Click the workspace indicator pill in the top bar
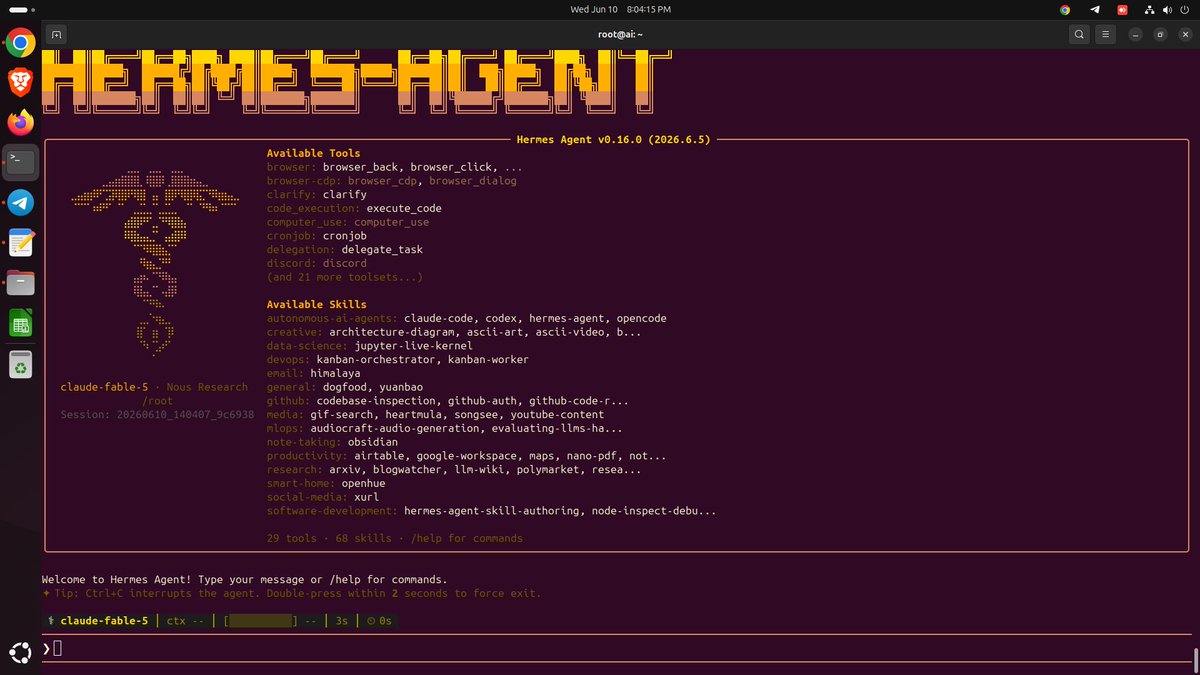 coord(20,9)
